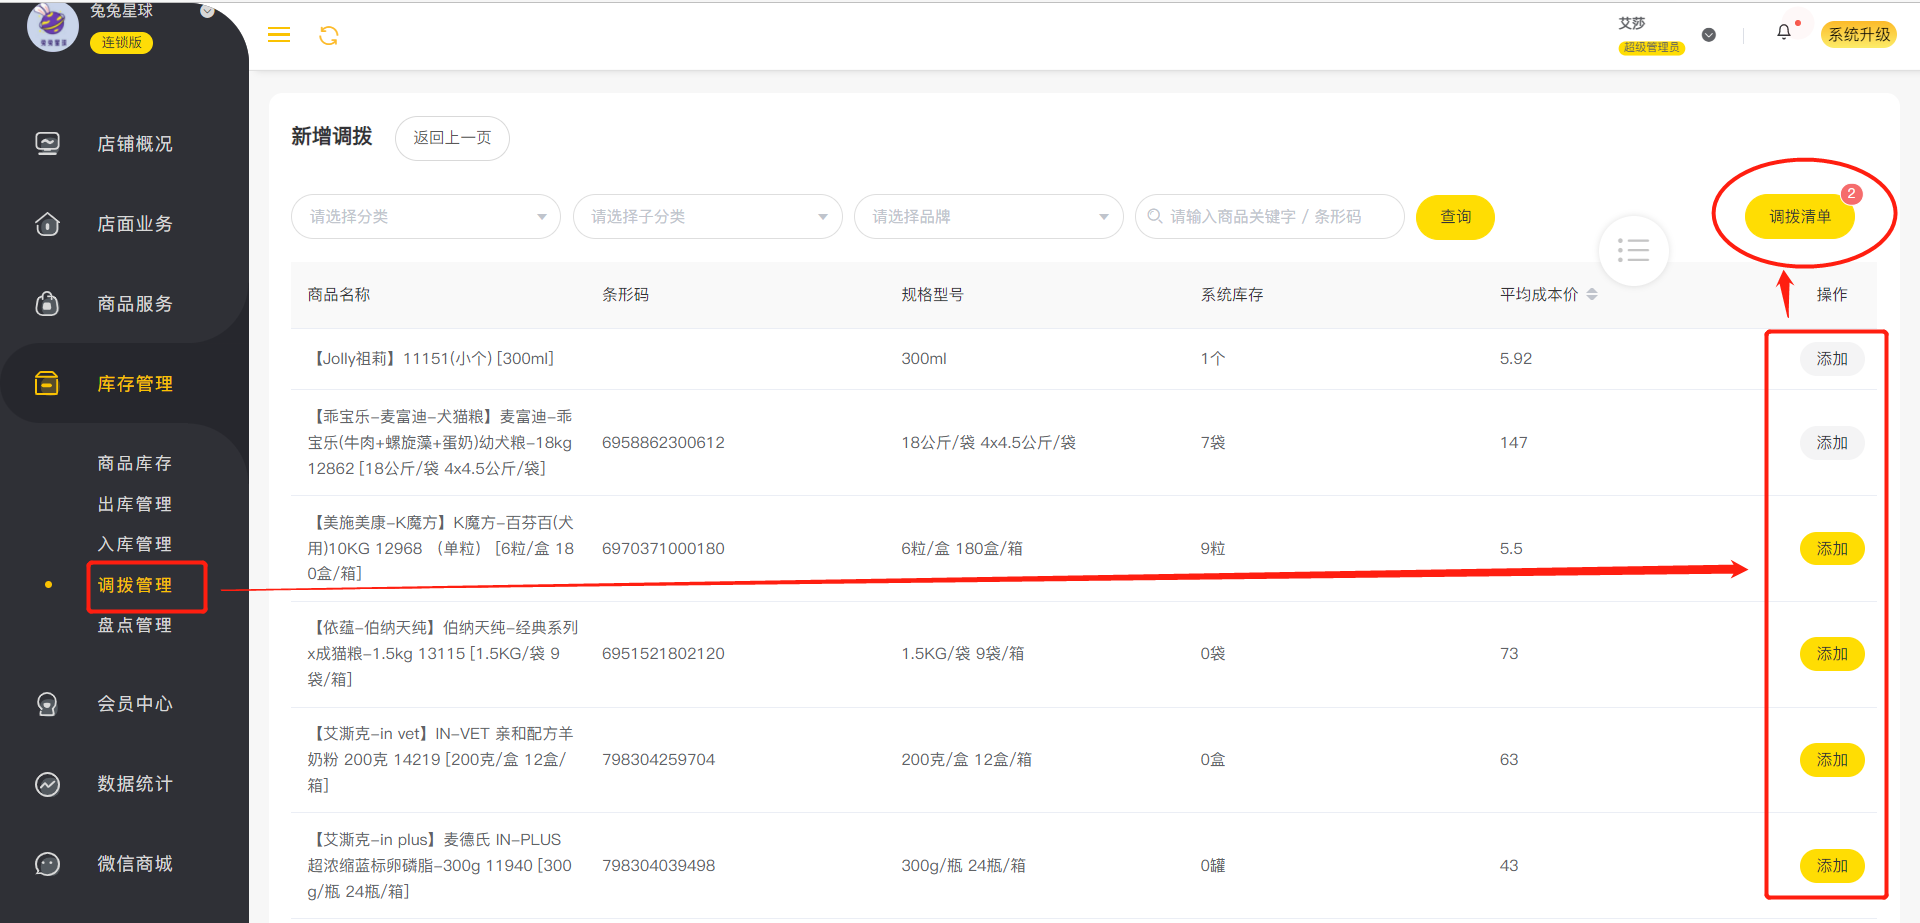The width and height of the screenshot is (1920, 923).
Task: Click cost price 147
Action: pos(1514,443)
